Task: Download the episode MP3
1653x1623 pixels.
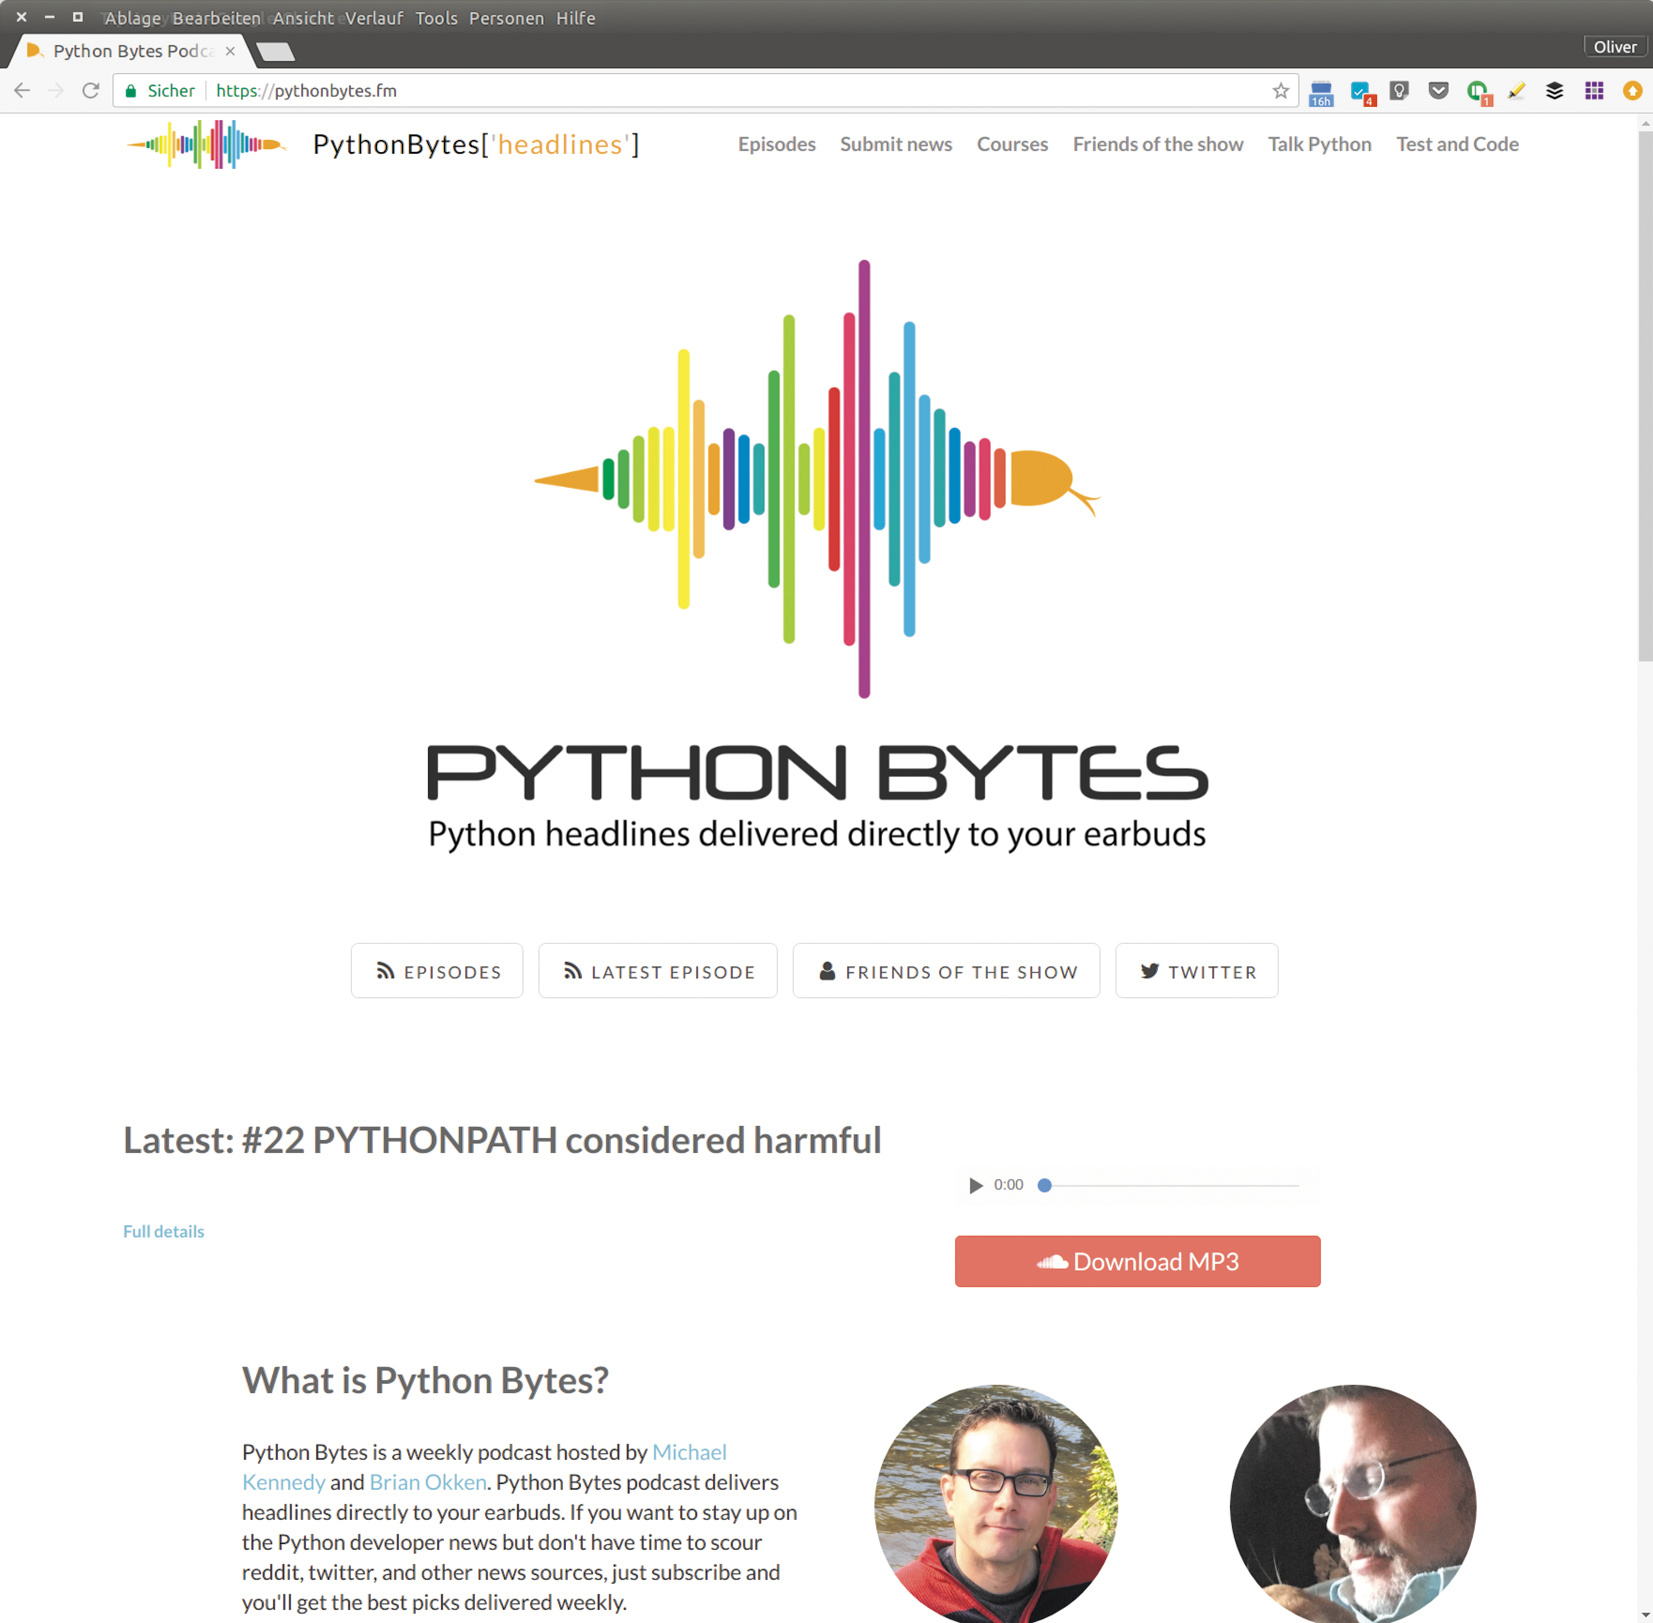Action: point(1137,1261)
